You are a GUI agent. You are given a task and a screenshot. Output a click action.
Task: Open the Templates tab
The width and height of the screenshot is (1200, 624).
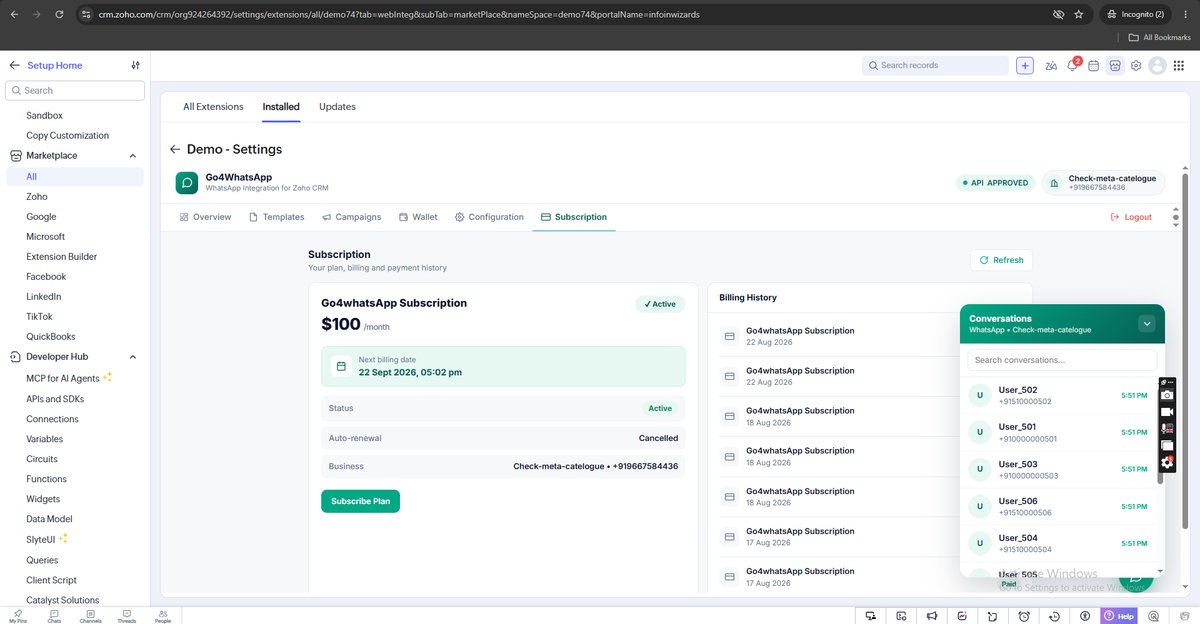[x=276, y=217]
